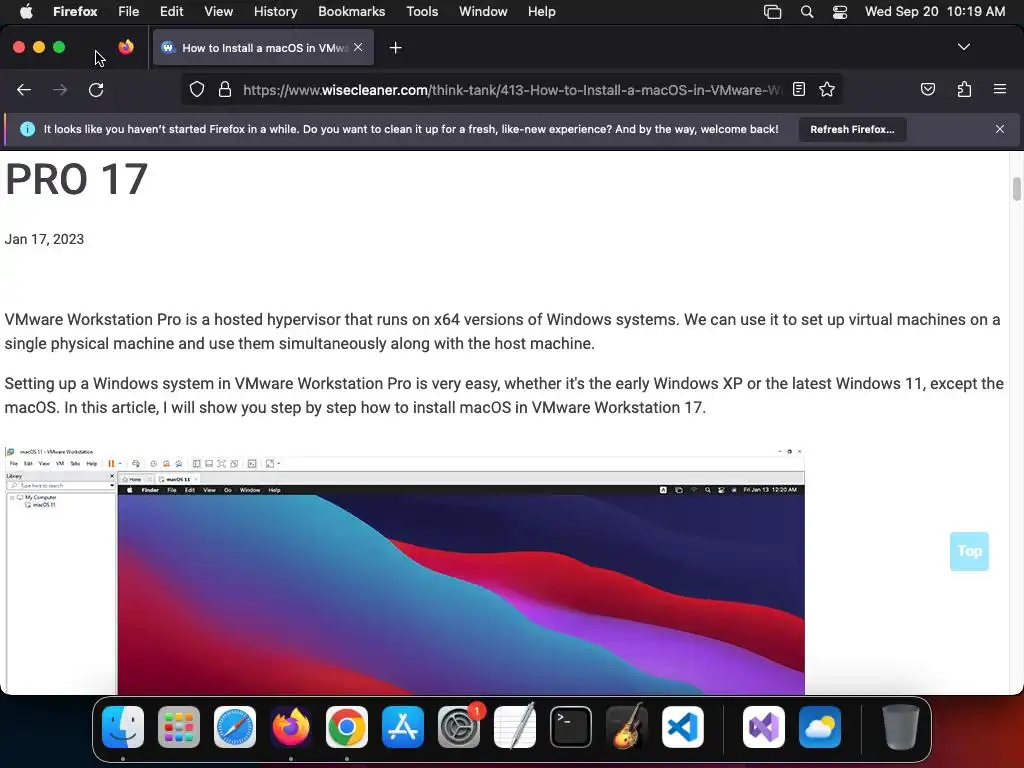This screenshot has width=1024, height=768.
Task: Open Trash from the dock
Action: (x=901, y=727)
